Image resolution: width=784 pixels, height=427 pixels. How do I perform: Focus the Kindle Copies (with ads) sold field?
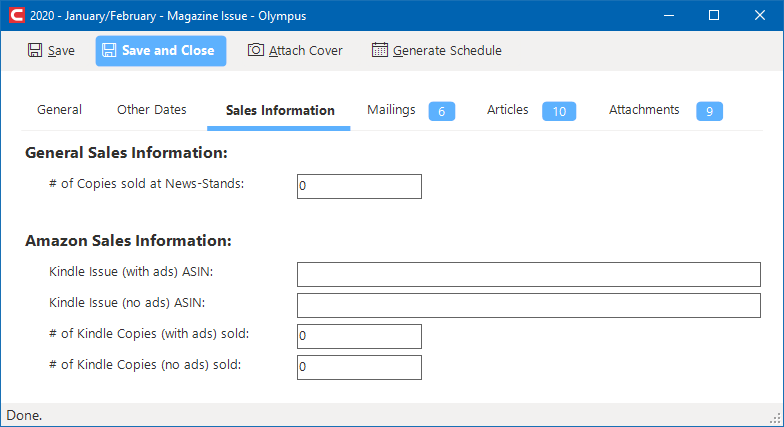359,336
